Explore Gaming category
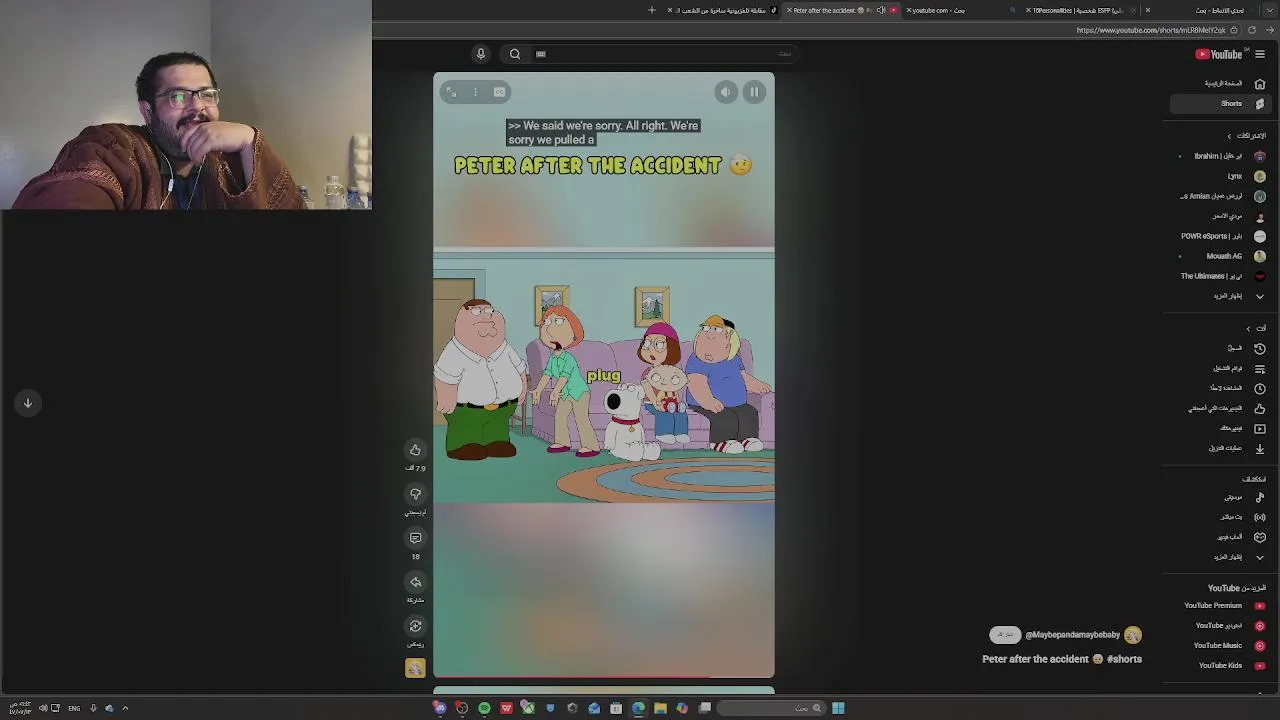Viewport: 1280px width, 720px height. click(x=1221, y=537)
